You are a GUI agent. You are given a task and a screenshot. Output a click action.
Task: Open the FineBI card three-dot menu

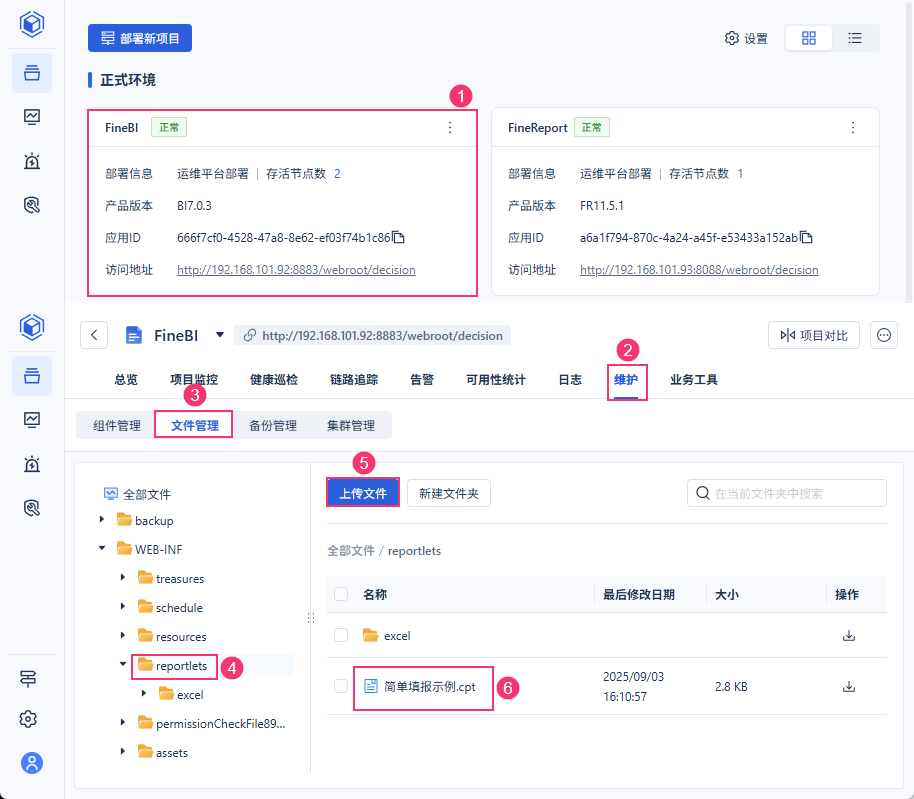pyautogui.click(x=450, y=127)
